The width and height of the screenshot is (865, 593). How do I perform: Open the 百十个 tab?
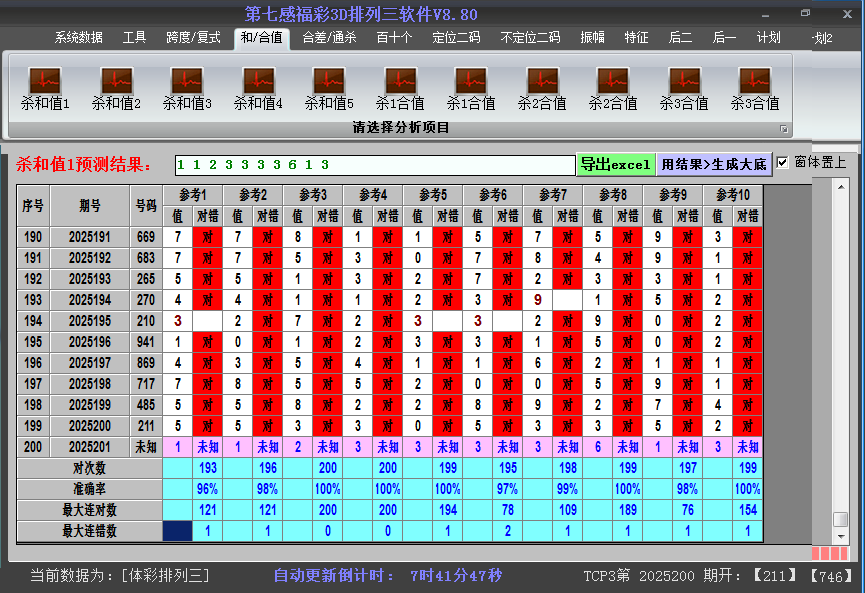coord(394,38)
